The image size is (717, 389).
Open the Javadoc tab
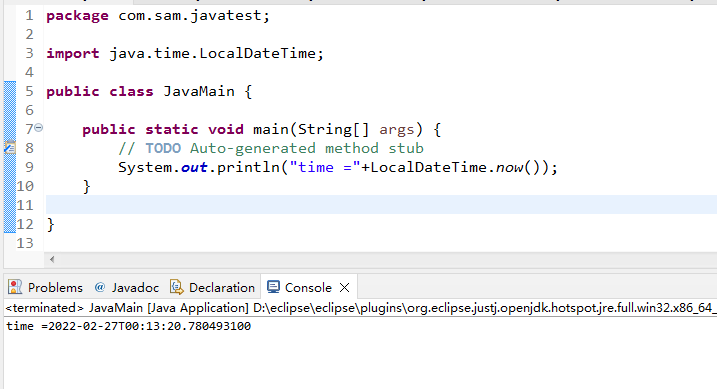[x=127, y=287]
